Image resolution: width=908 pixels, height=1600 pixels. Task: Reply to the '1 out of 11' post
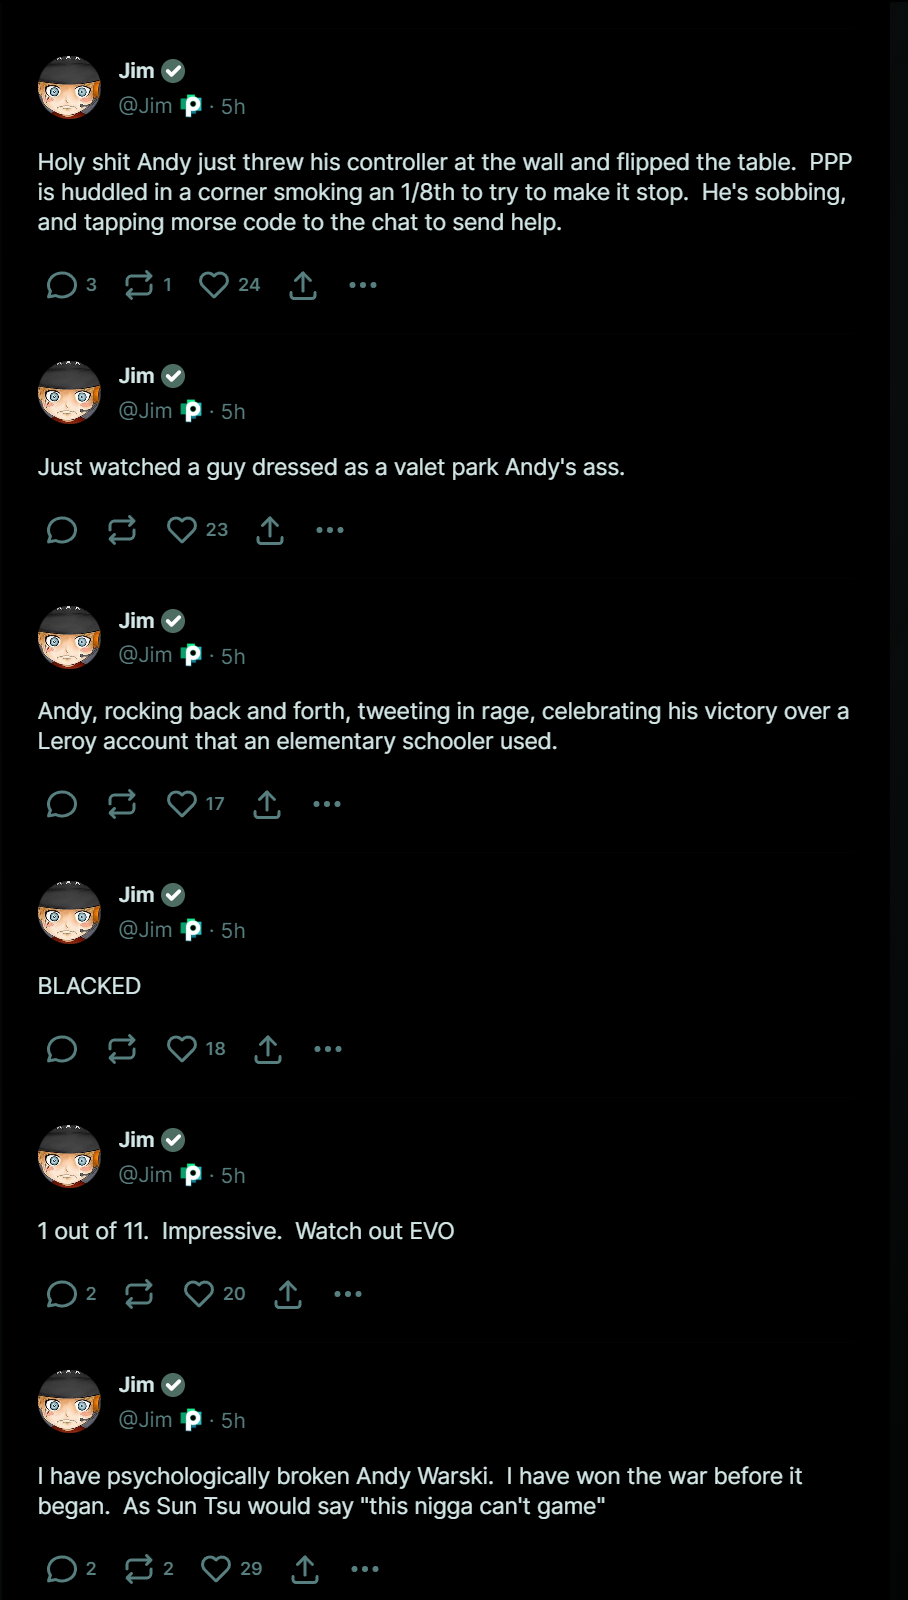(62, 1294)
